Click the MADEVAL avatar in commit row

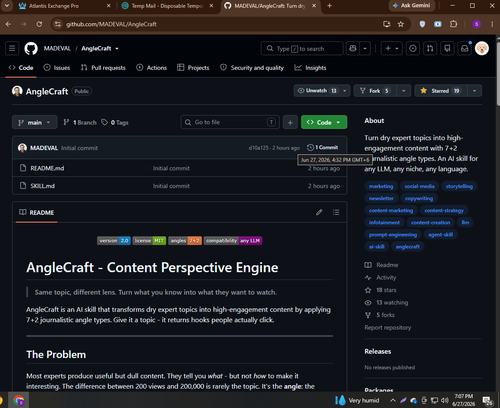click(x=22, y=148)
